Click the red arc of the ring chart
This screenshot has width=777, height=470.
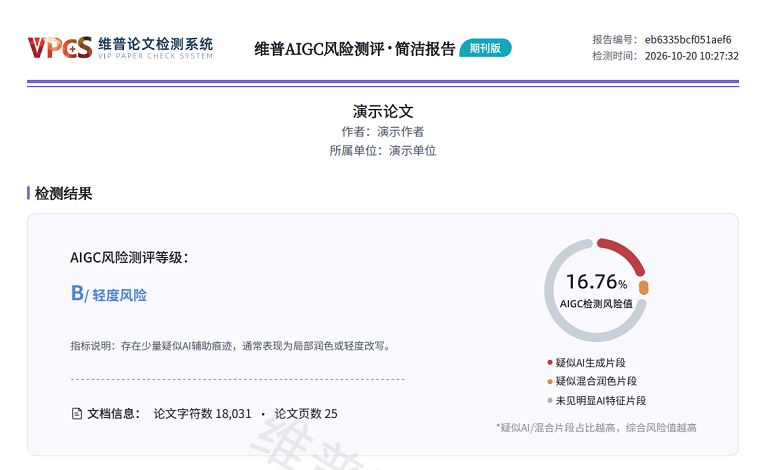624,254
